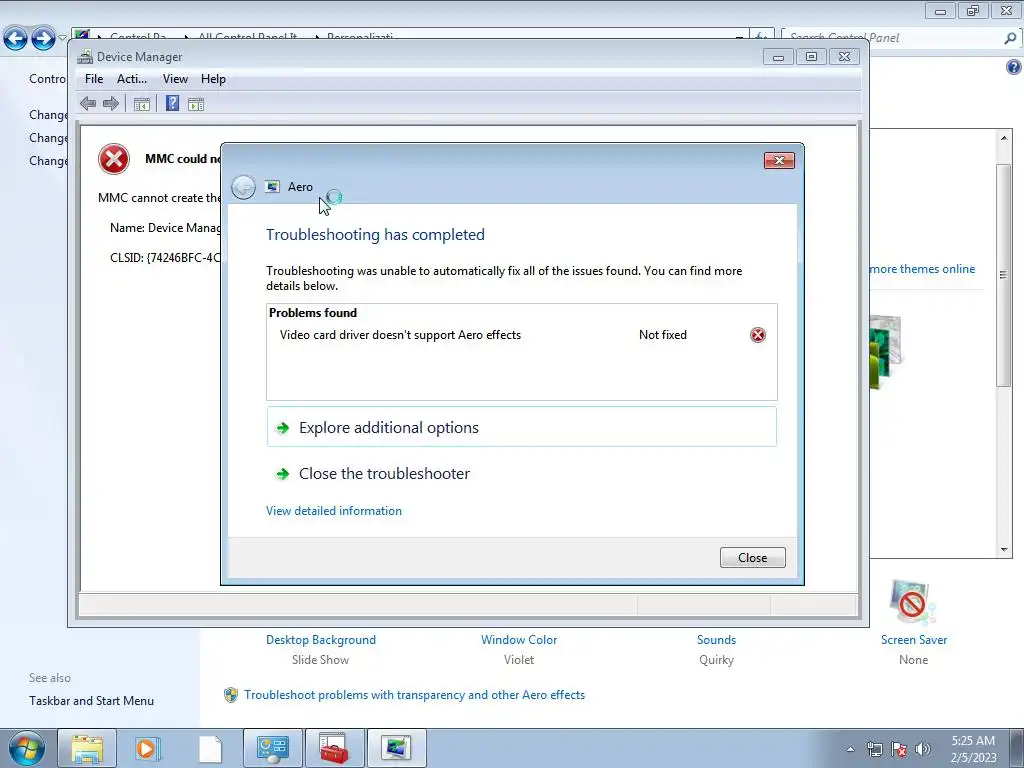Screen dimensions: 1024x768
Task: Open Explore additional options
Action: point(522,427)
